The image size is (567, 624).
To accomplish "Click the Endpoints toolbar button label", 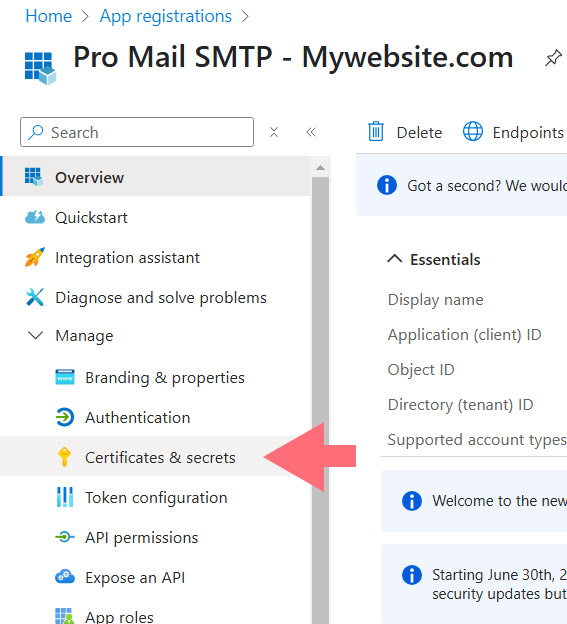I will pos(528,133).
